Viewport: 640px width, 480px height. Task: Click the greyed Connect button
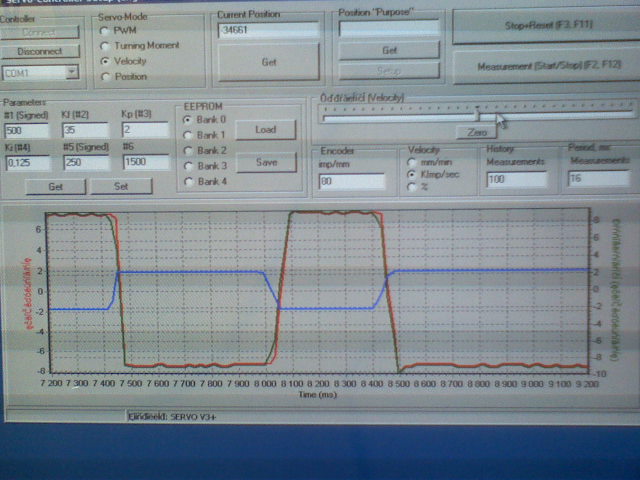click(40, 32)
